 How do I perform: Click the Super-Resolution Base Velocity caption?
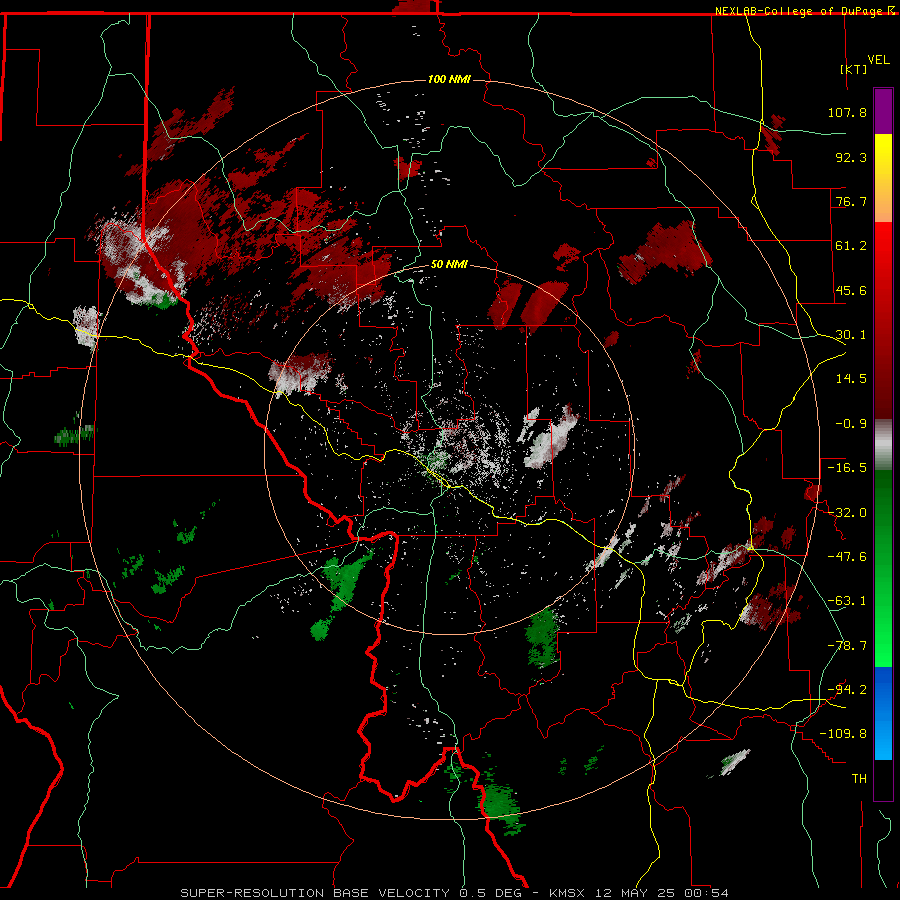[x=455, y=893]
